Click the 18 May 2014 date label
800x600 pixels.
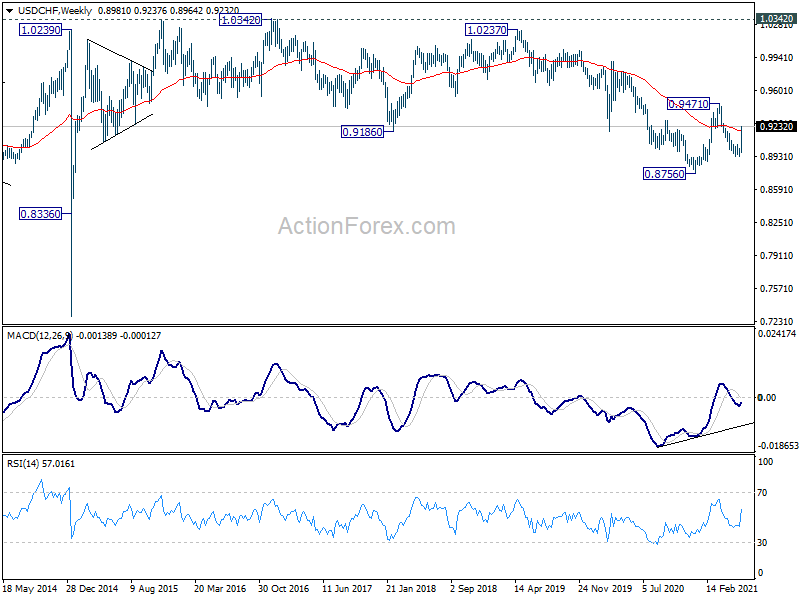coord(30,589)
